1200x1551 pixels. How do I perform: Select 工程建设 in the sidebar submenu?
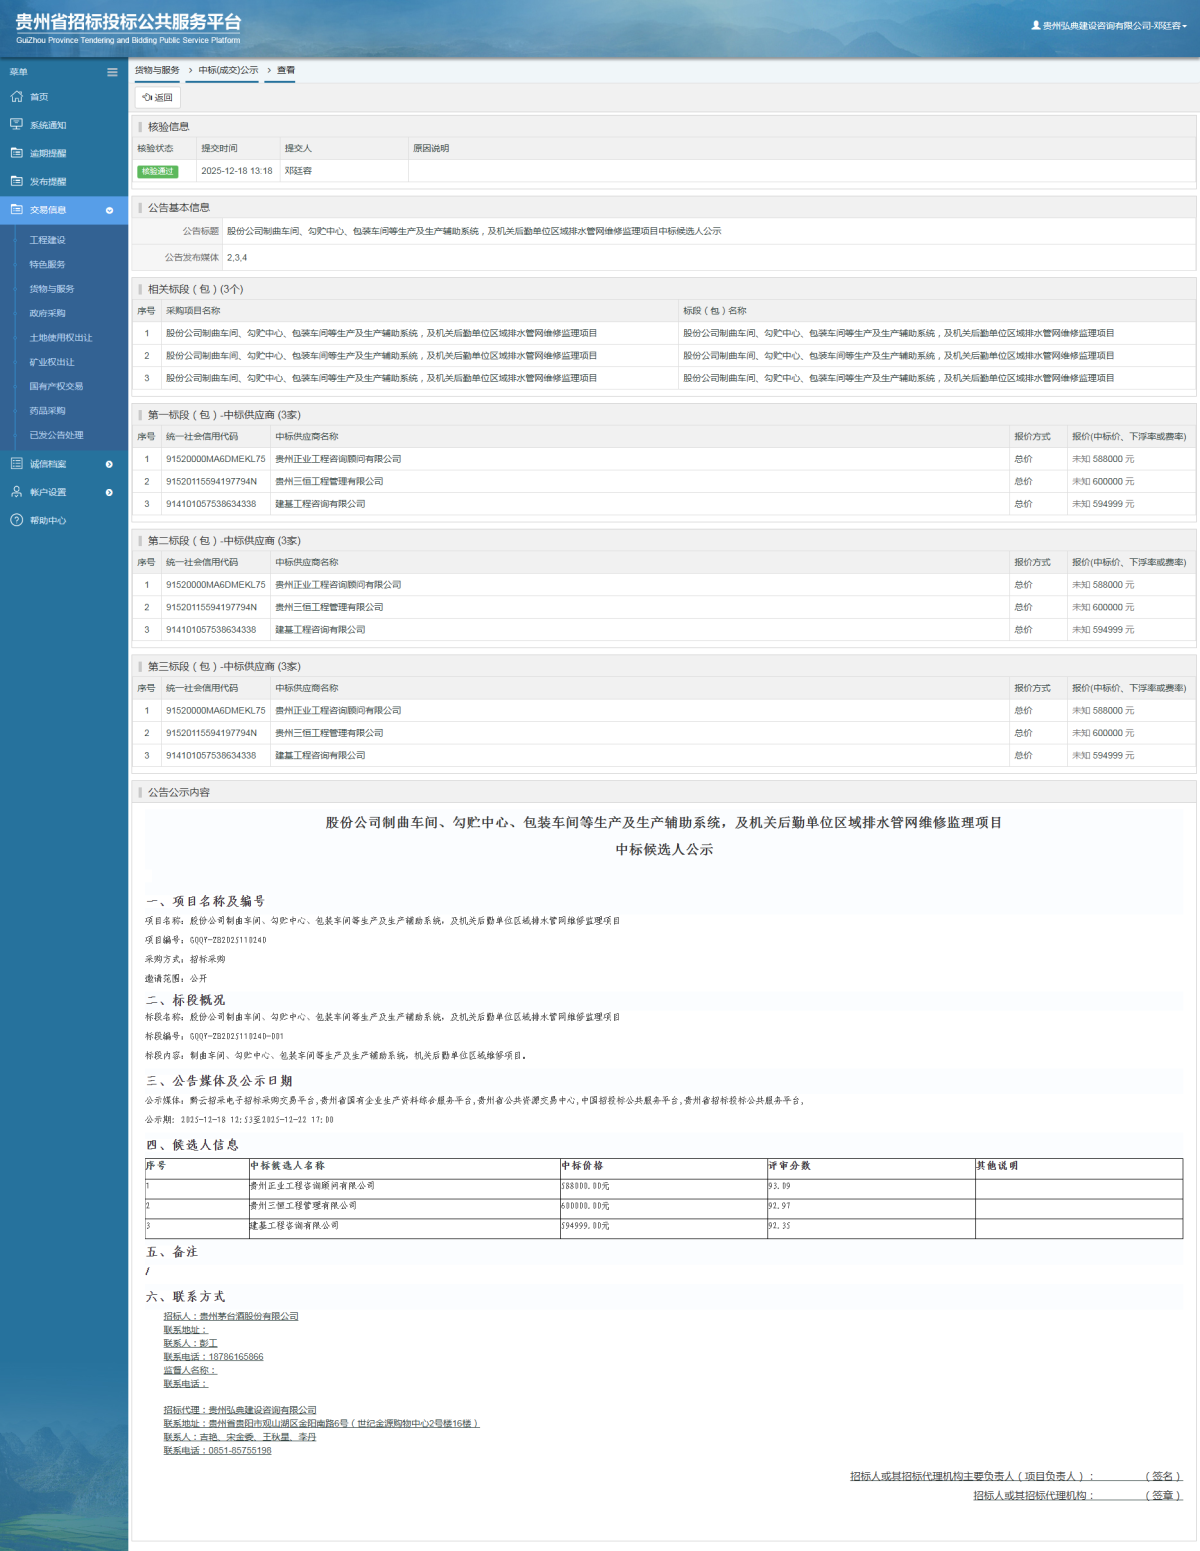point(47,240)
